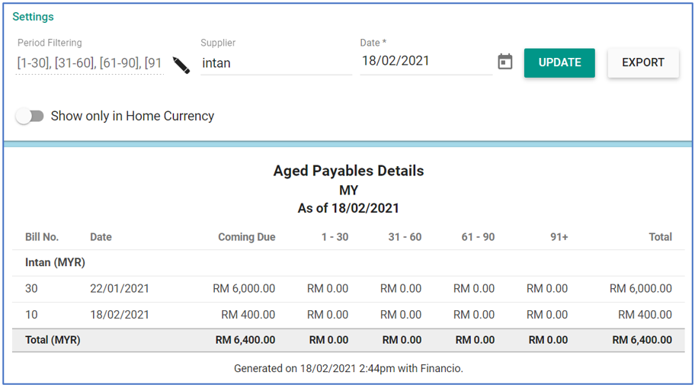The width and height of the screenshot is (696, 386).
Task: Click the 91+ column header
Action: pos(559,237)
